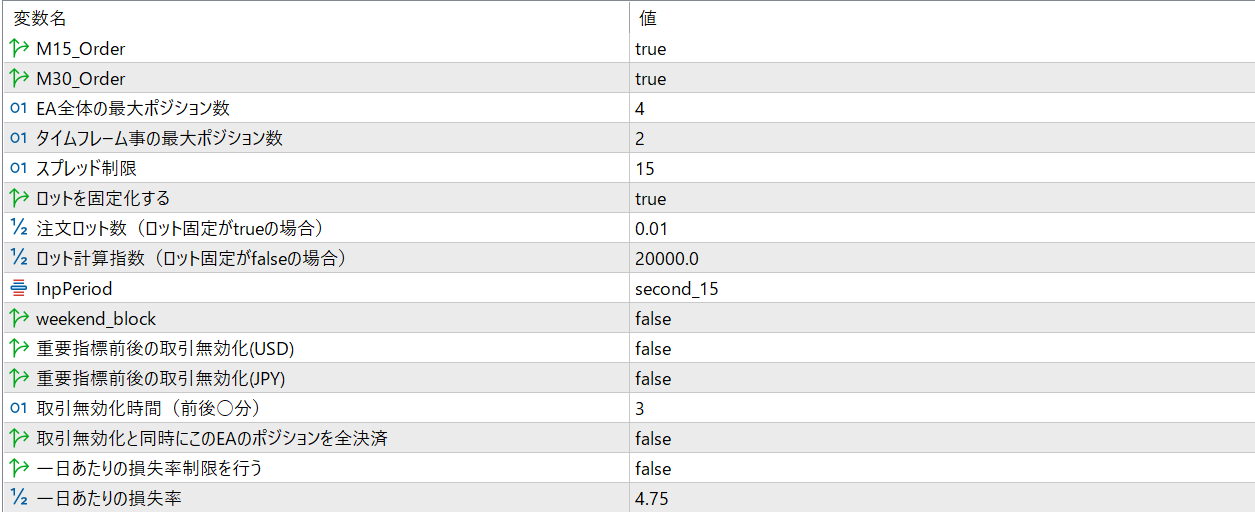The height and width of the screenshot is (512, 1255).
Task: Click the enum icon beside InpPeriod
Action: click(19, 288)
